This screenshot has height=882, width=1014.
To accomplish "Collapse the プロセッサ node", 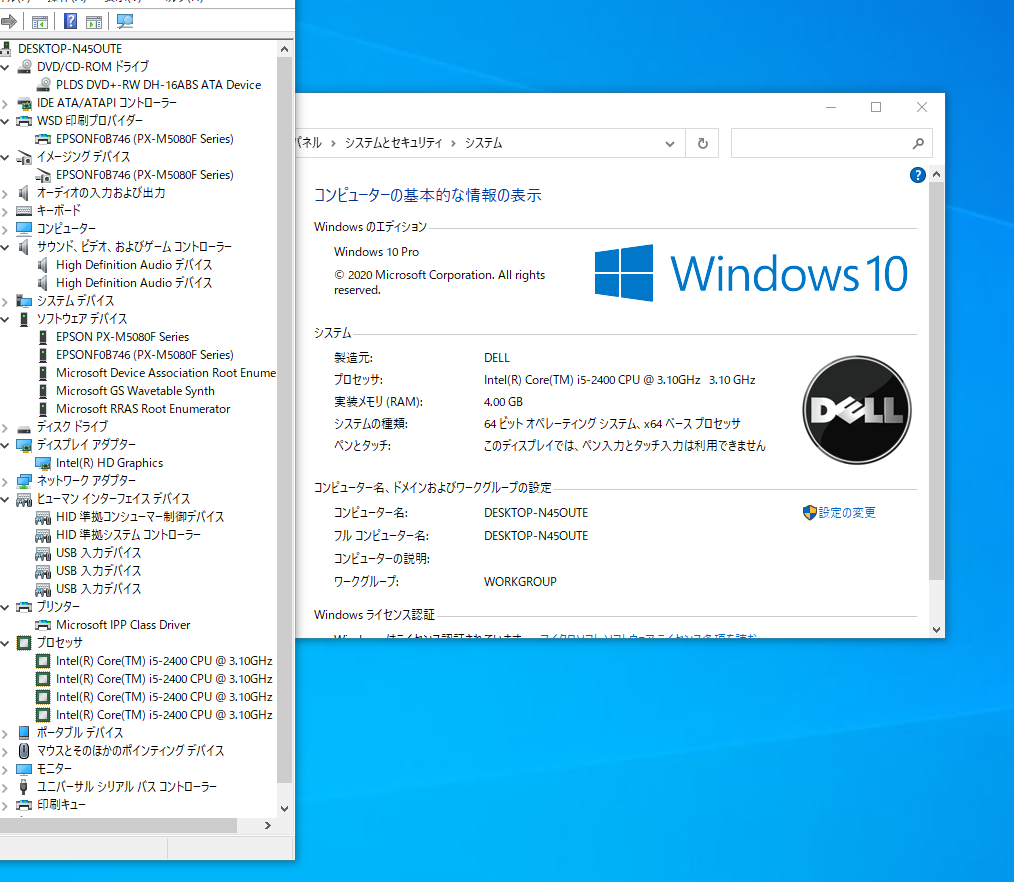I will point(5,643).
